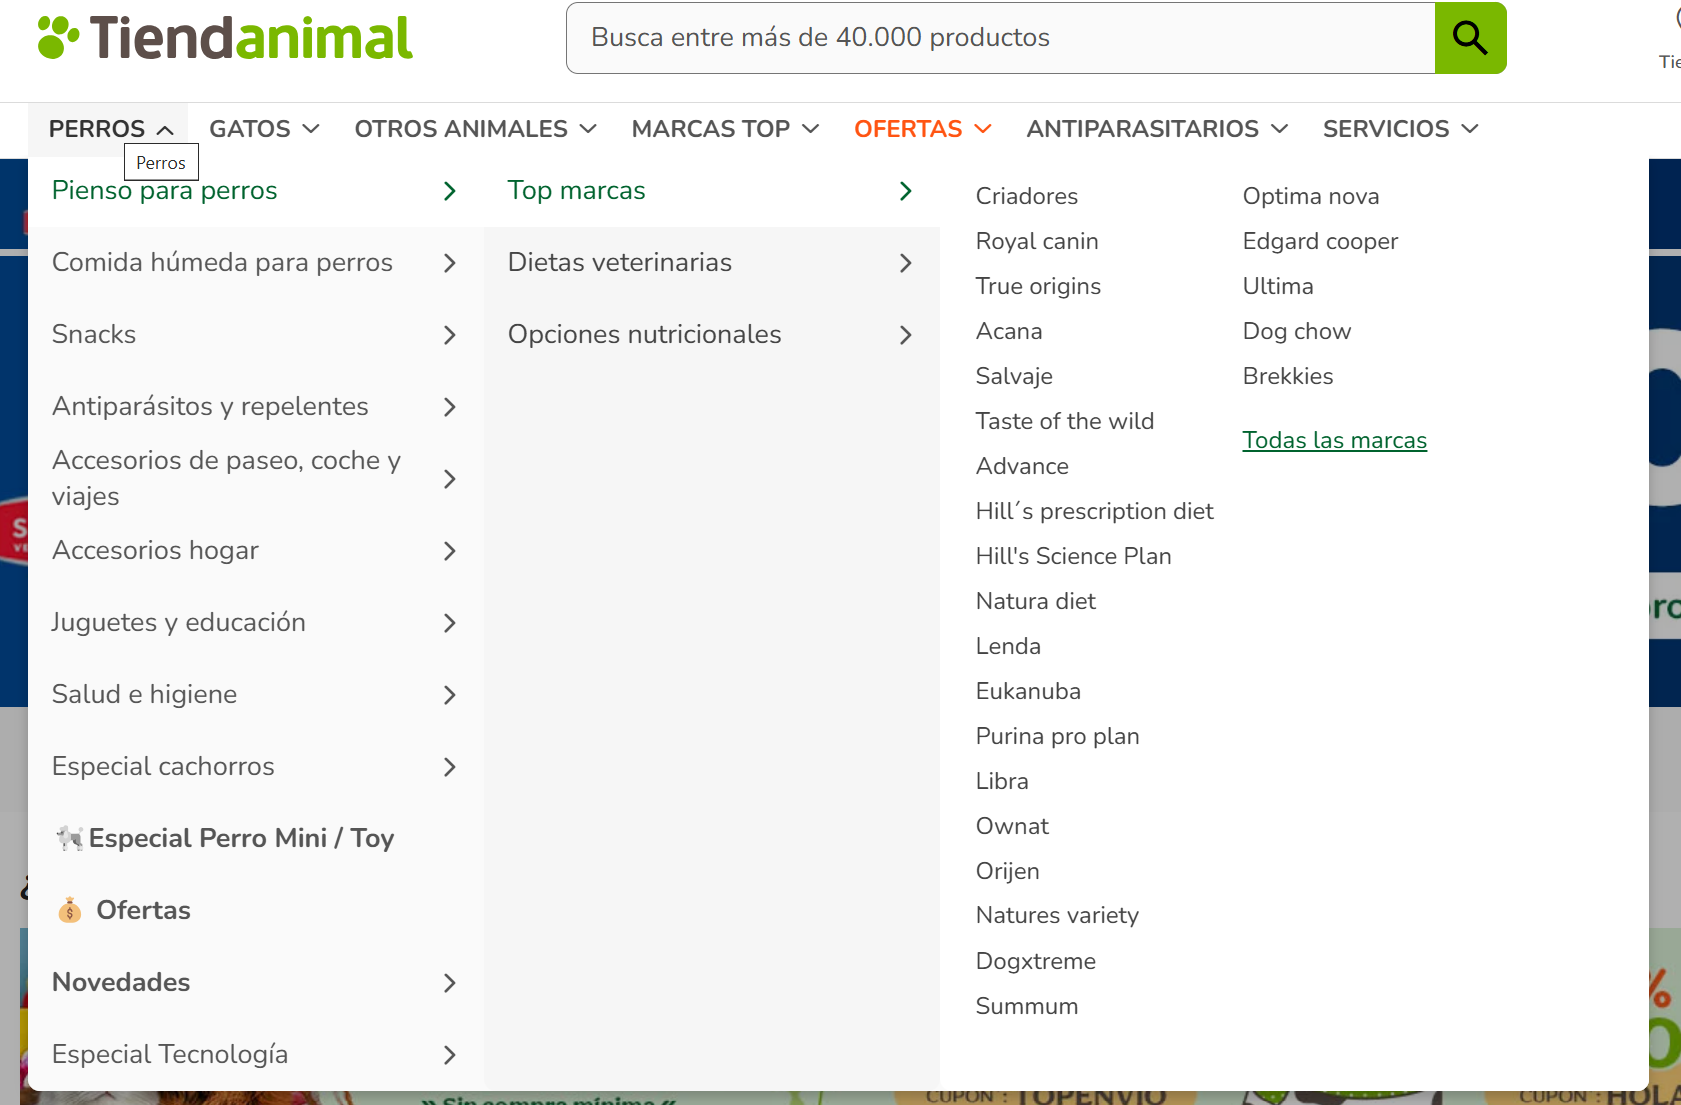Expand Snacks submenu arrow
This screenshot has height=1105, width=1681.
point(449,335)
